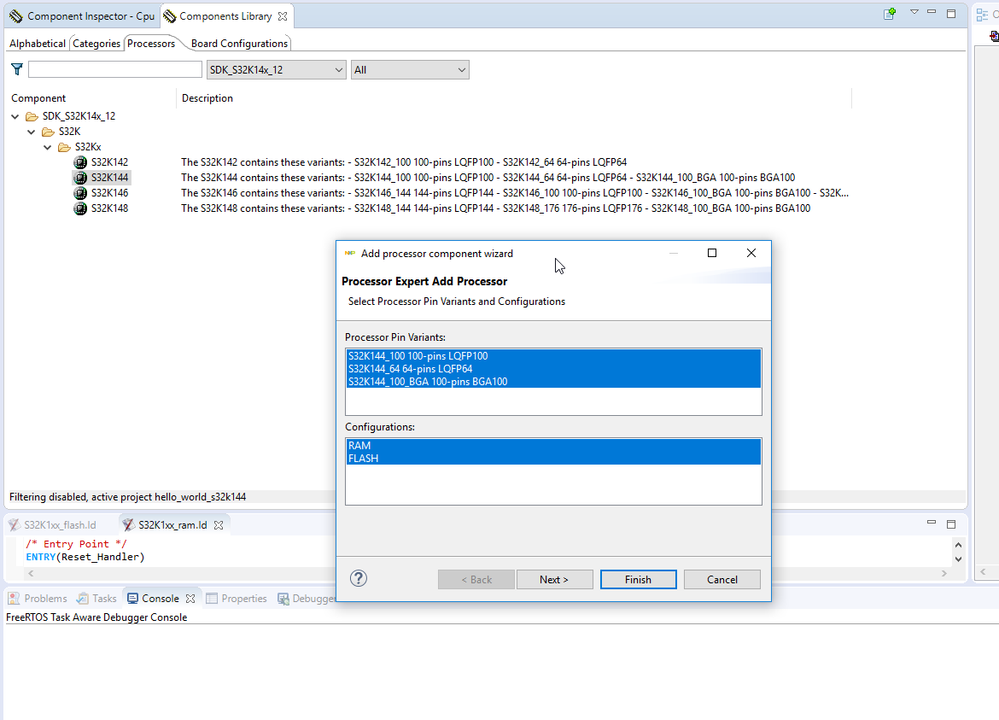The width and height of the screenshot is (999, 720).
Task: Click the filter funnel icon
Action: click(17, 69)
